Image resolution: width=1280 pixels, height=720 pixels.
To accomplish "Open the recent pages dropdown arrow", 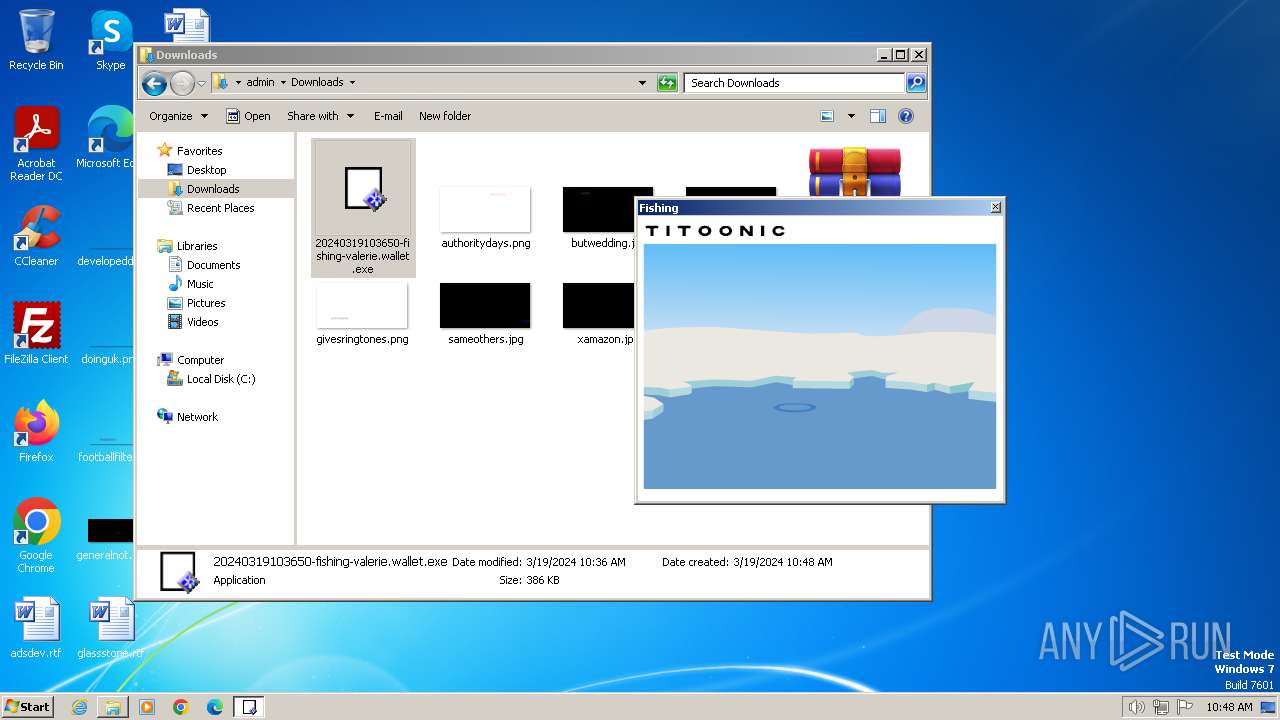I will coord(201,83).
